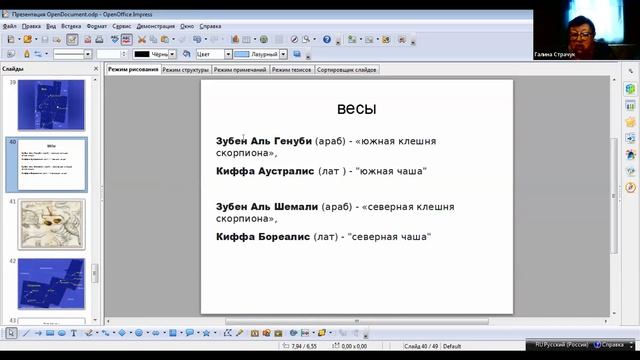Click the Copy icon
Image resolution: width=640 pixels, height=360 pixels.
[153, 40]
